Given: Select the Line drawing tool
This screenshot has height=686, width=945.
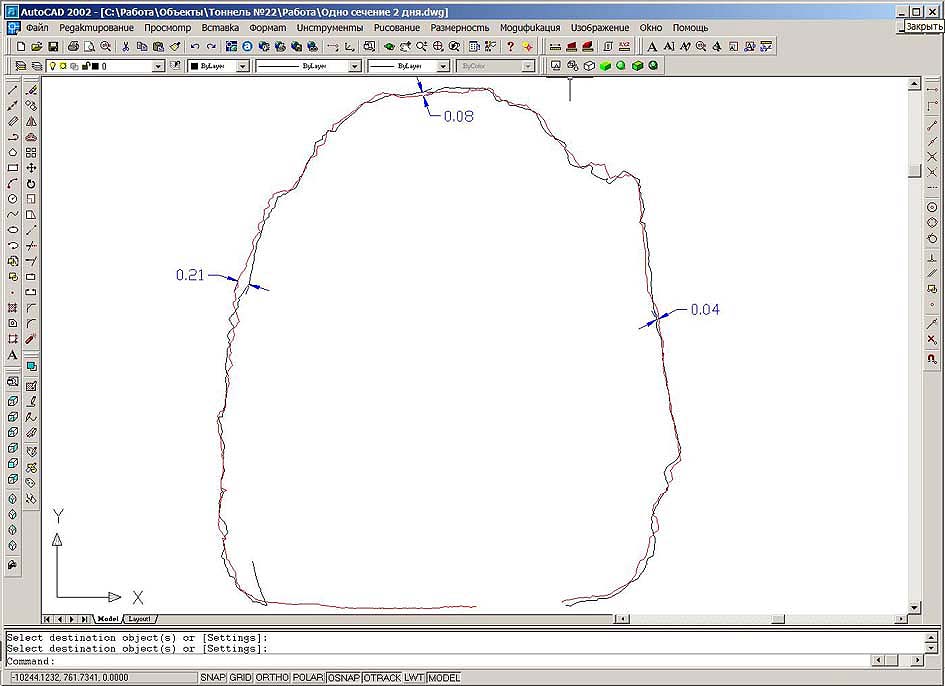Looking at the screenshot, I should pyautogui.click(x=13, y=90).
